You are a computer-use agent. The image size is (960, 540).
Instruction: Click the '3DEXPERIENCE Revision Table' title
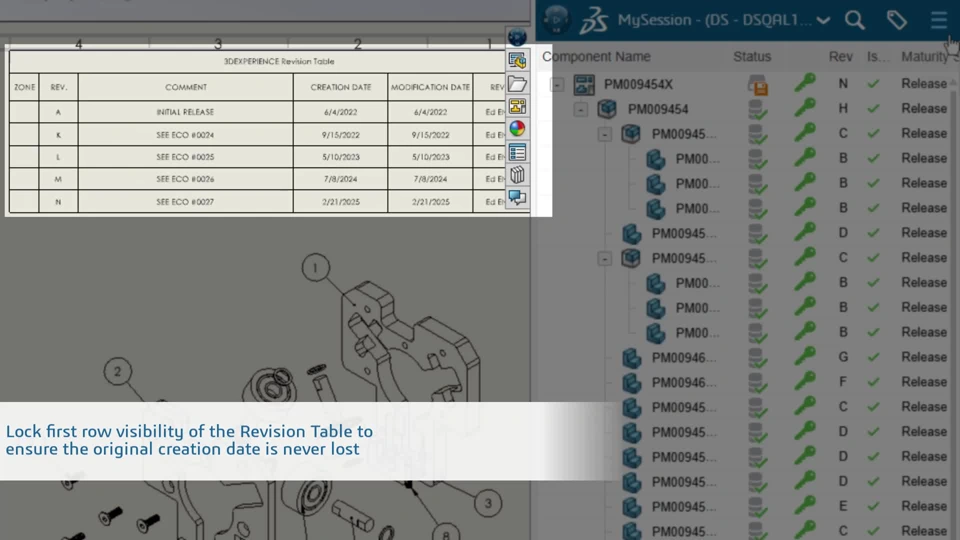279,61
